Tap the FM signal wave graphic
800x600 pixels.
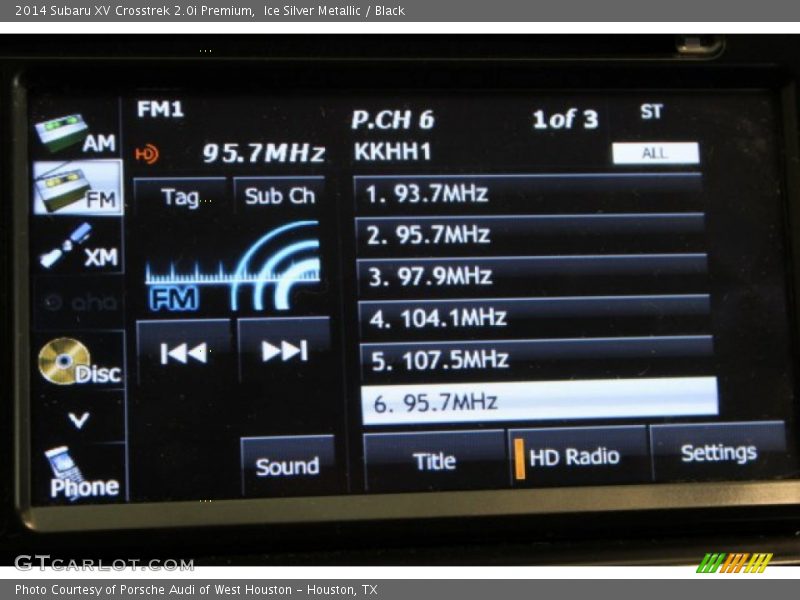[x=233, y=265]
